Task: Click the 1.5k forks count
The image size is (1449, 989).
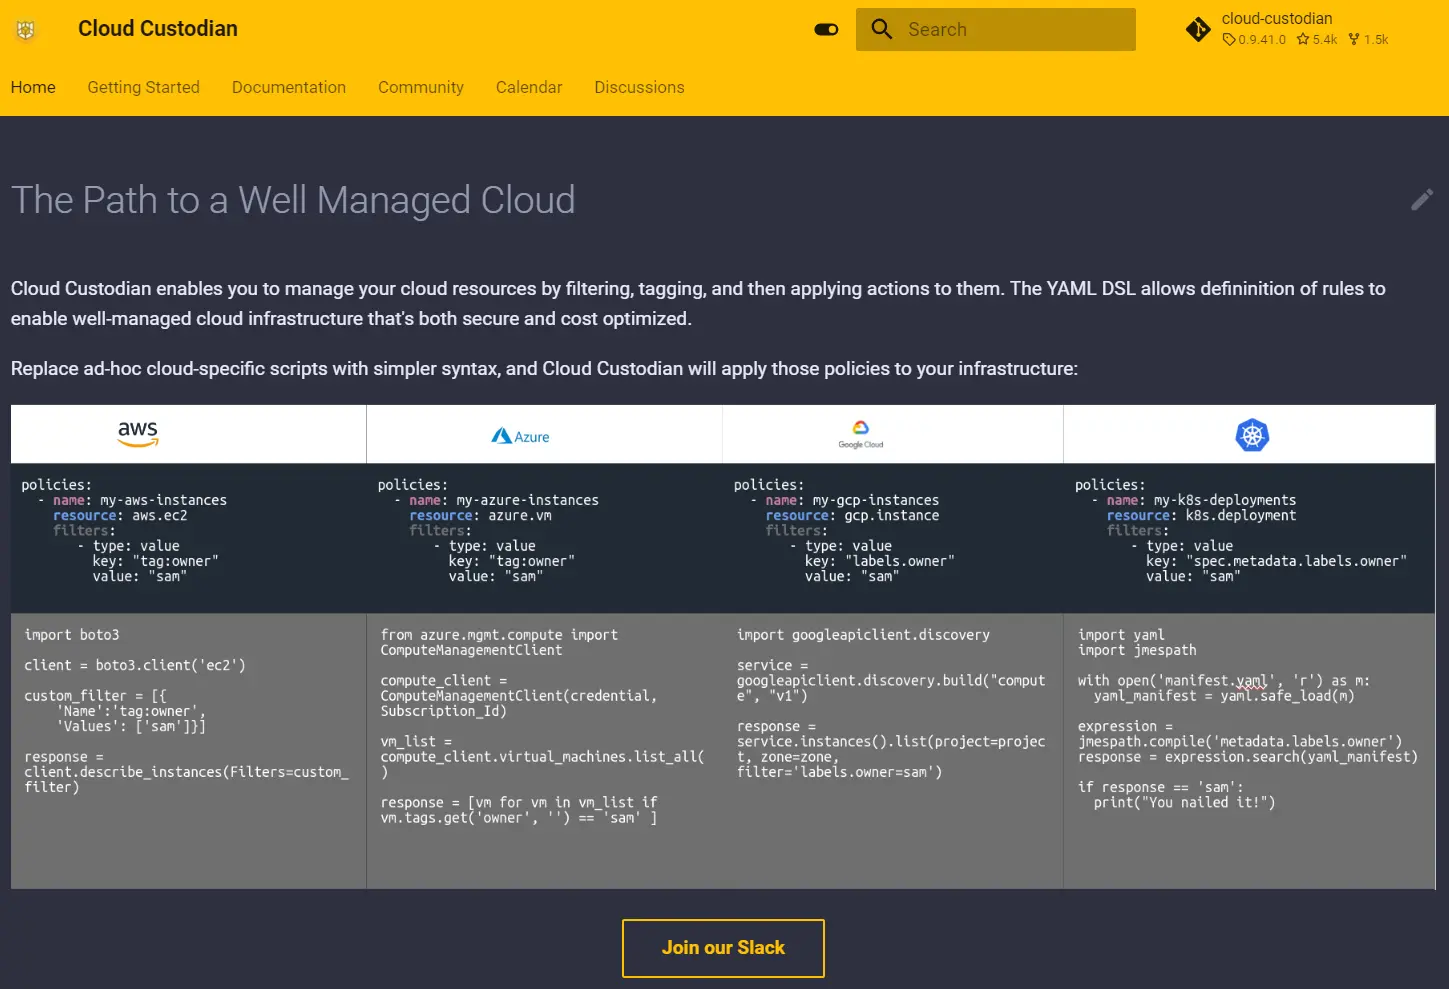Action: pos(1368,40)
